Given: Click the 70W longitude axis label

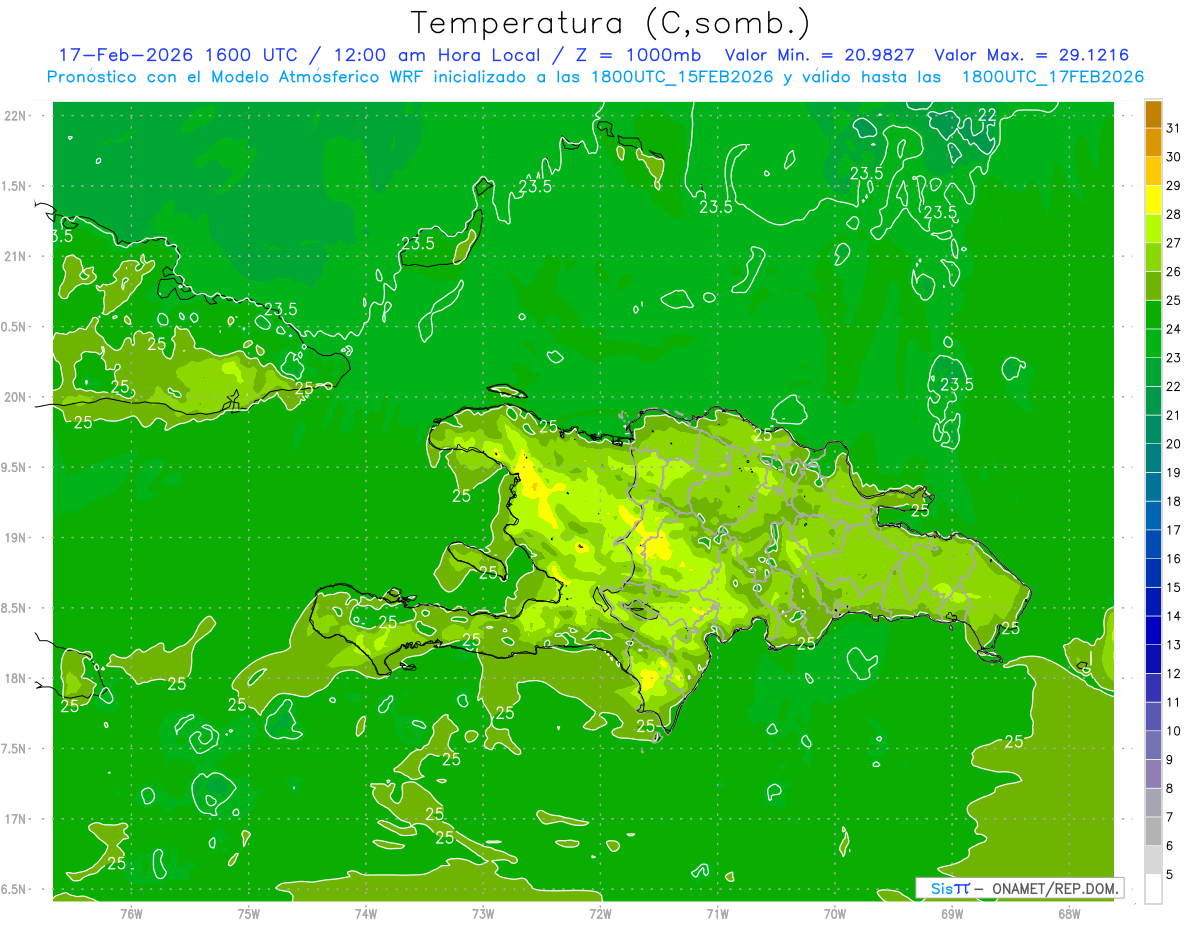Looking at the screenshot, I should [835, 913].
